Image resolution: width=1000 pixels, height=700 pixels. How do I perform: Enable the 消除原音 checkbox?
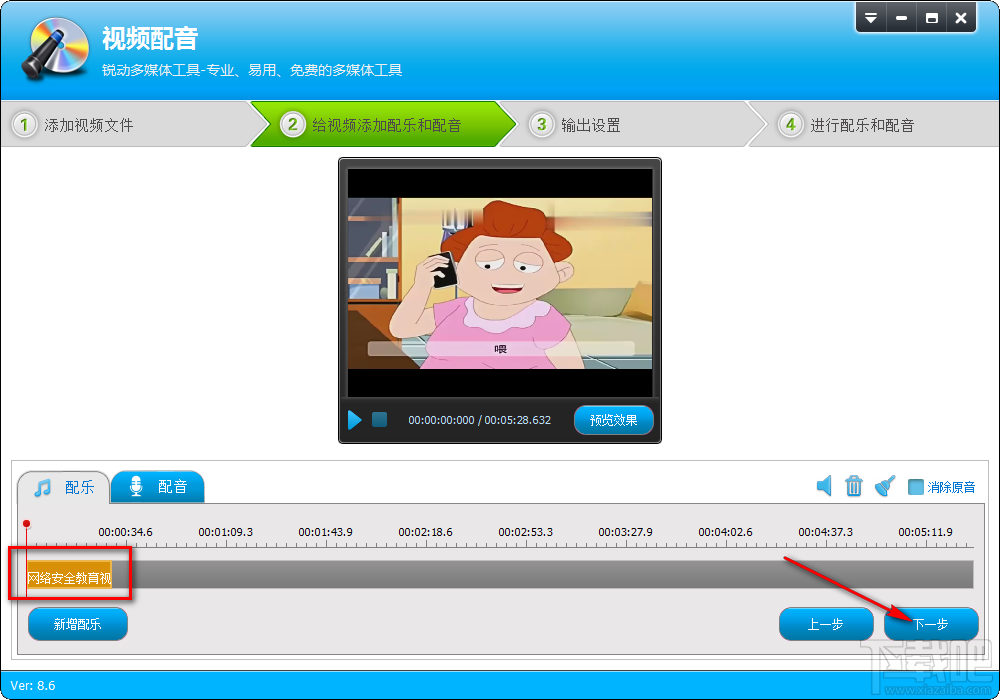pos(916,487)
